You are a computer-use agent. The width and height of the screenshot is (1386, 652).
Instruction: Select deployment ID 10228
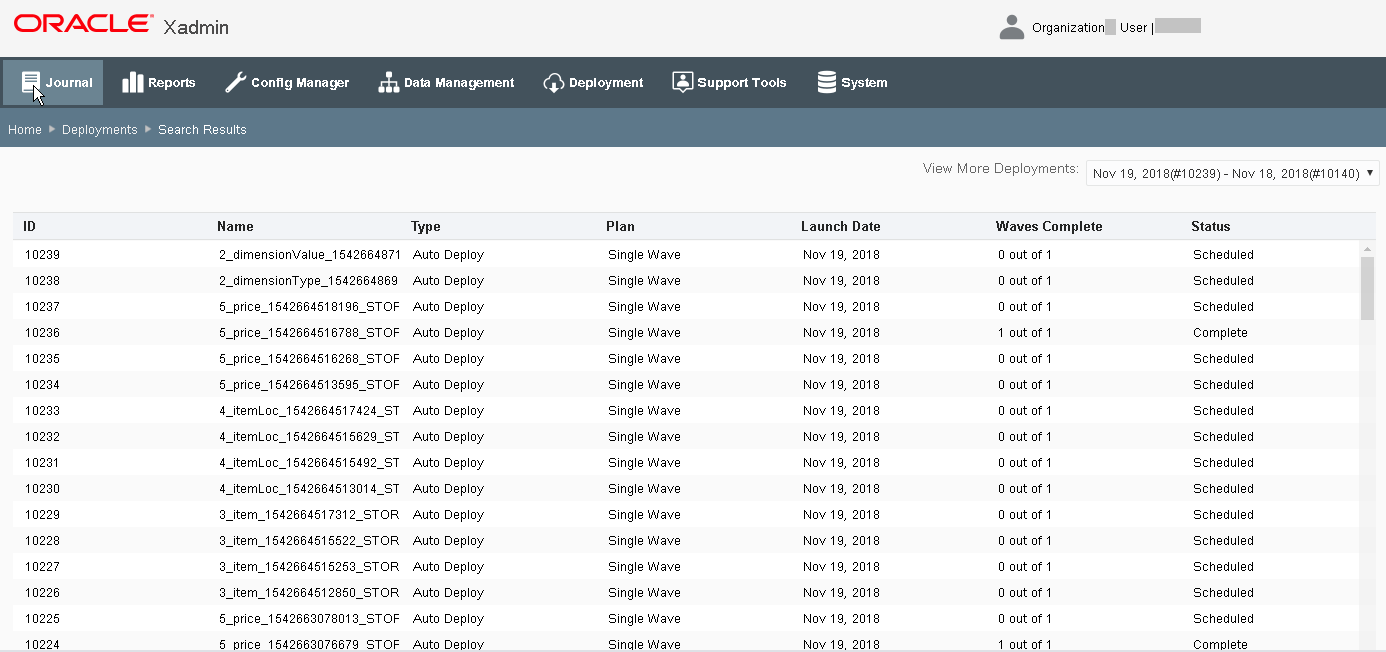[x=42, y=541]
